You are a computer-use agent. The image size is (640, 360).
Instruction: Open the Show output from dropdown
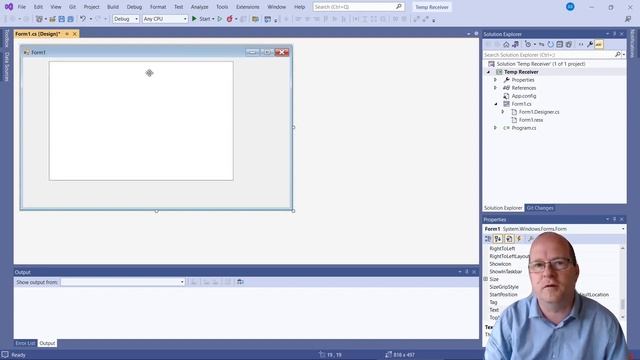click(x=123, y=282)
